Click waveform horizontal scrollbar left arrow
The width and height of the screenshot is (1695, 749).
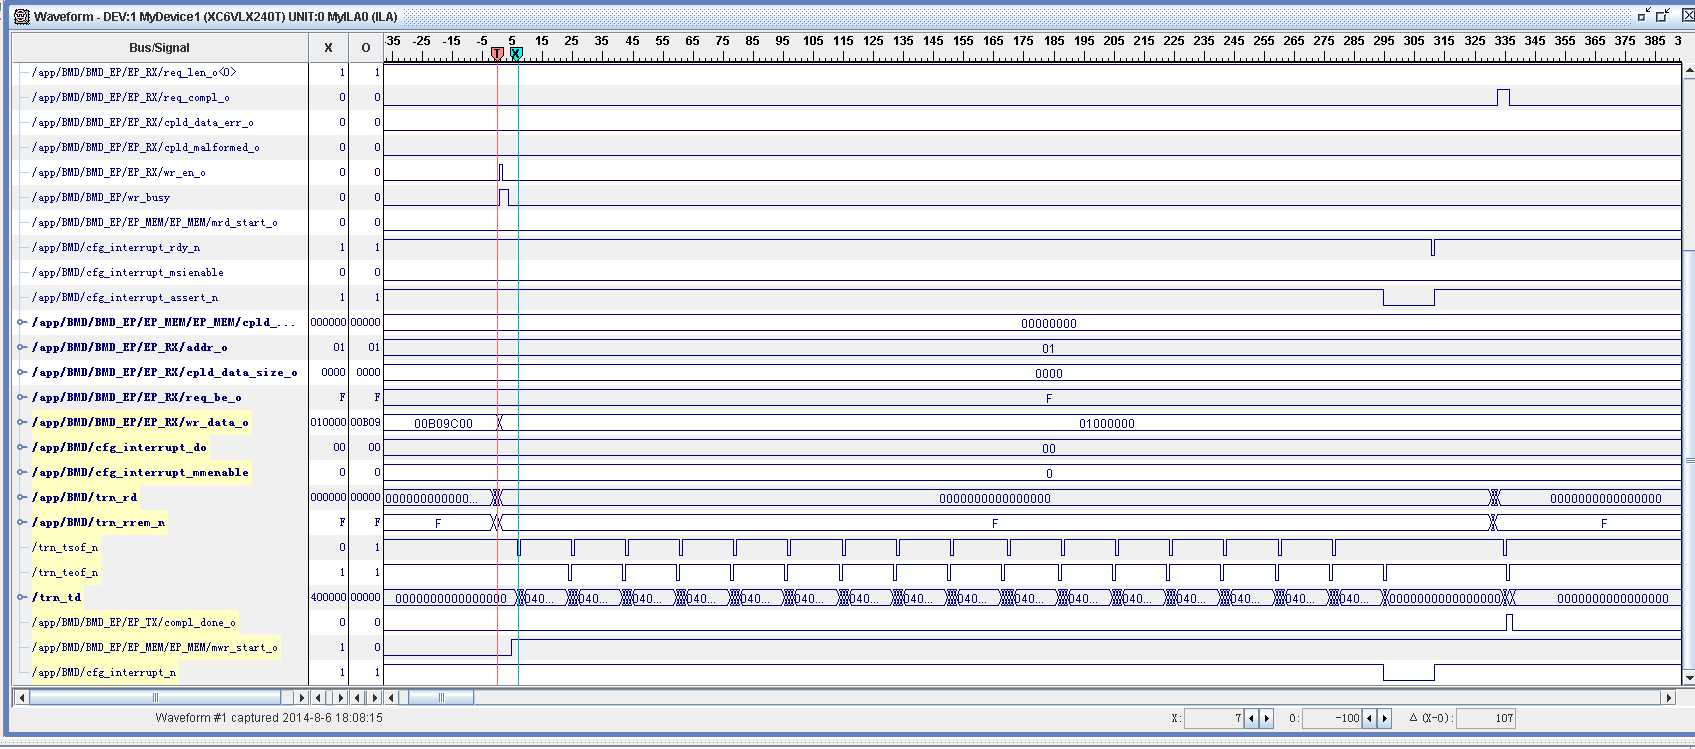coord(392,697)
